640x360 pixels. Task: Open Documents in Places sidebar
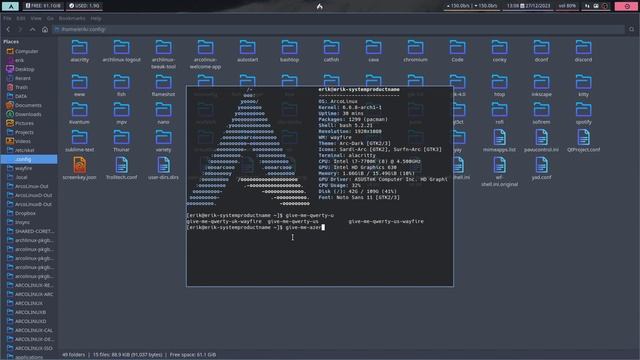[29, 105]
